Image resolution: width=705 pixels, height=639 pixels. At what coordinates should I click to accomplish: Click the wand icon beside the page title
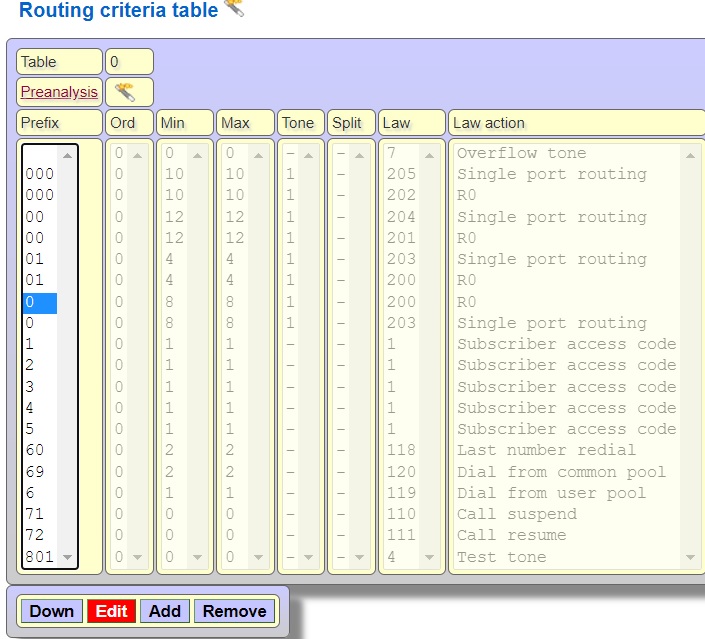pos(234,9)
